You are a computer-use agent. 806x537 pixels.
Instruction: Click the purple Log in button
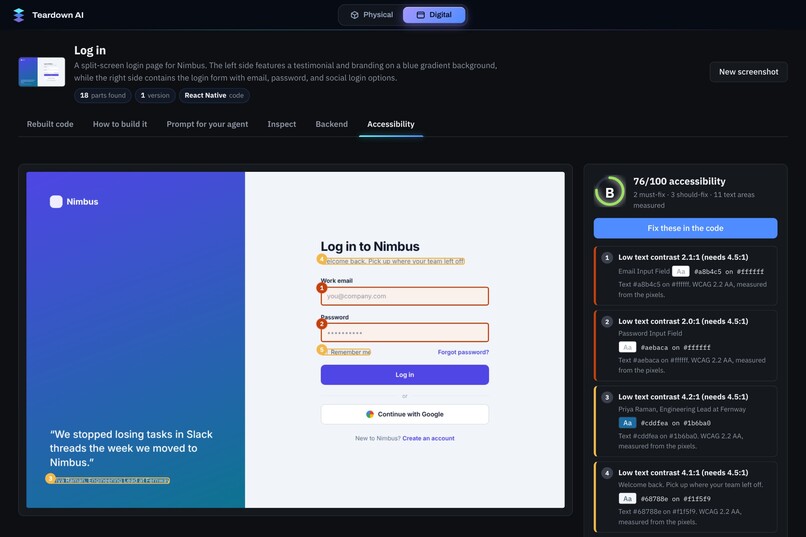pos(405,375)
